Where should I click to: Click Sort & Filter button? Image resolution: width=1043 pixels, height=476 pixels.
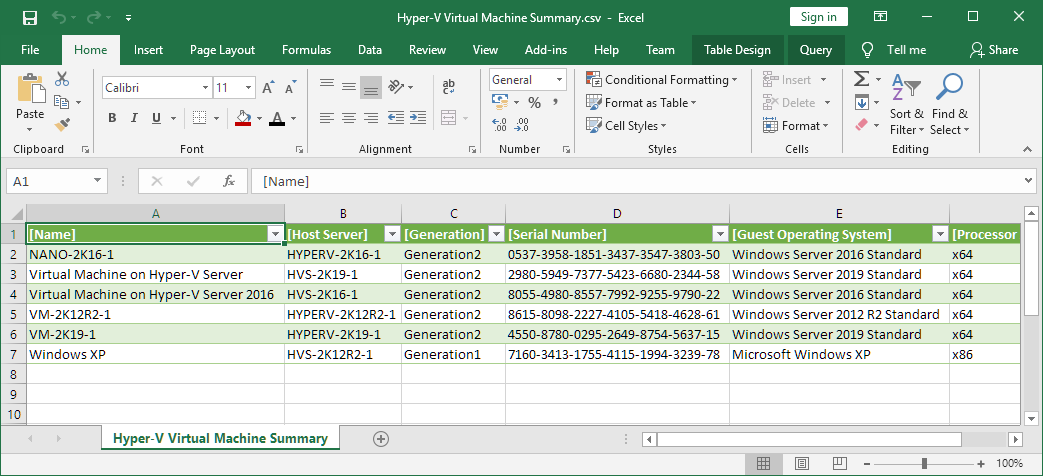(x=907, y=104)
